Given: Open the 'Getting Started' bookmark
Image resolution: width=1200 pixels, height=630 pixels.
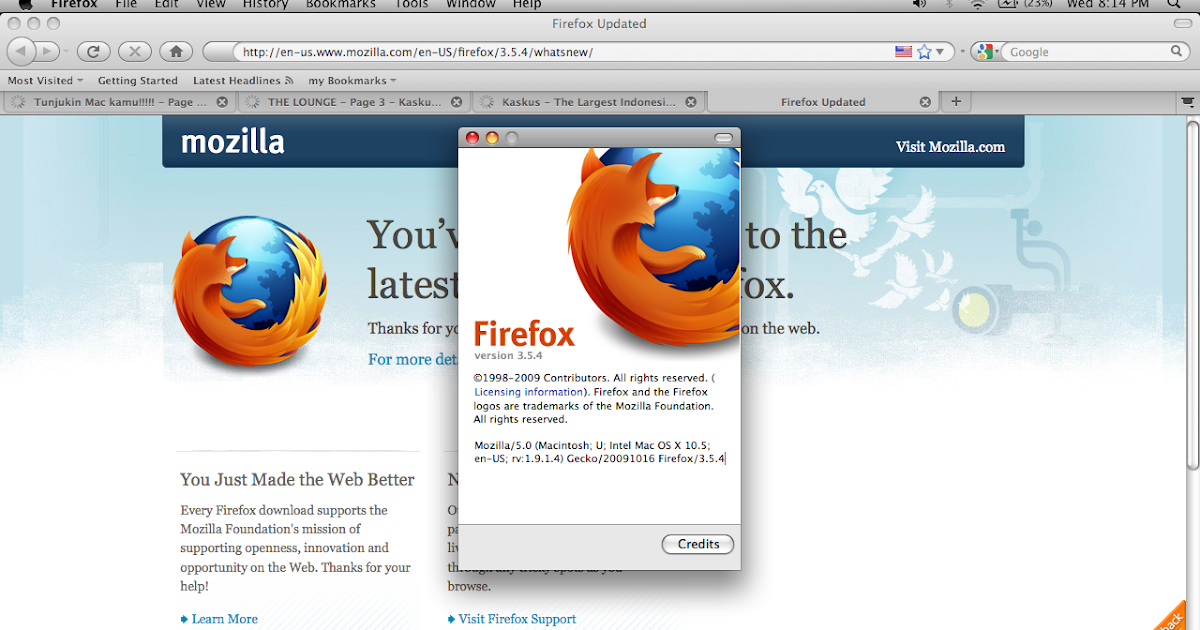Looking at the screenshot, I should 138,80.
